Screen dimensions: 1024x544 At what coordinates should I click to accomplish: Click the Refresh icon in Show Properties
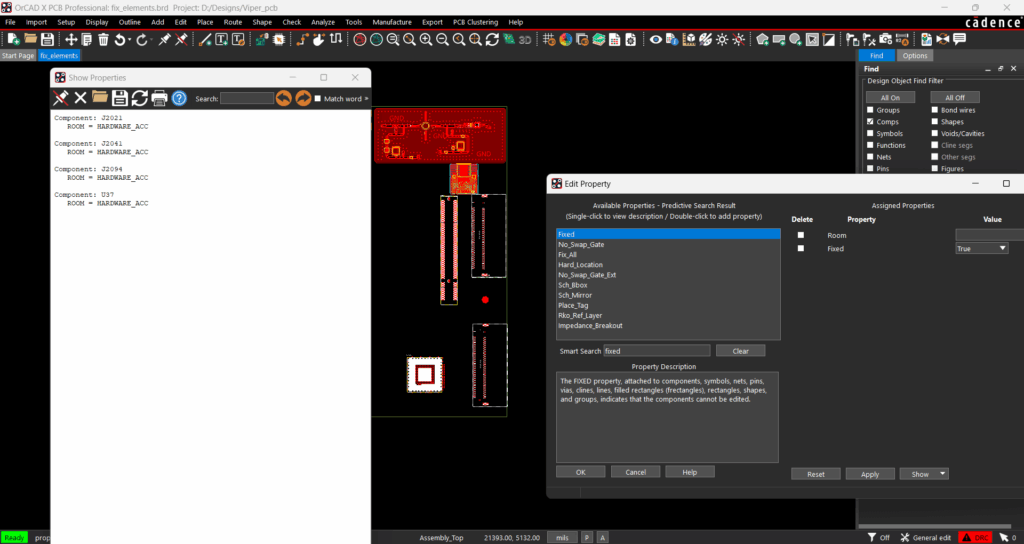[139, 98]
